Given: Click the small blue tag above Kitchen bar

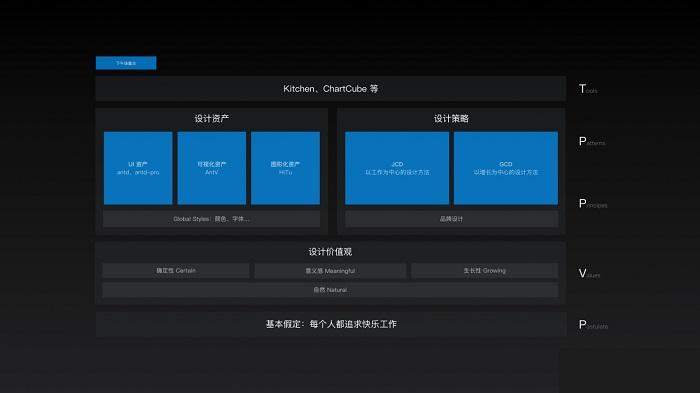Looking at the screenshot, I should point(126,63).
